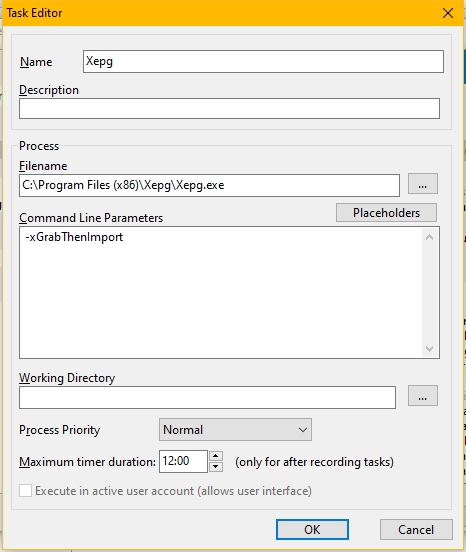Click the parameters scrollbar up arrow
This screenshot has width=466, height=552.
click(x=429, y=238)
